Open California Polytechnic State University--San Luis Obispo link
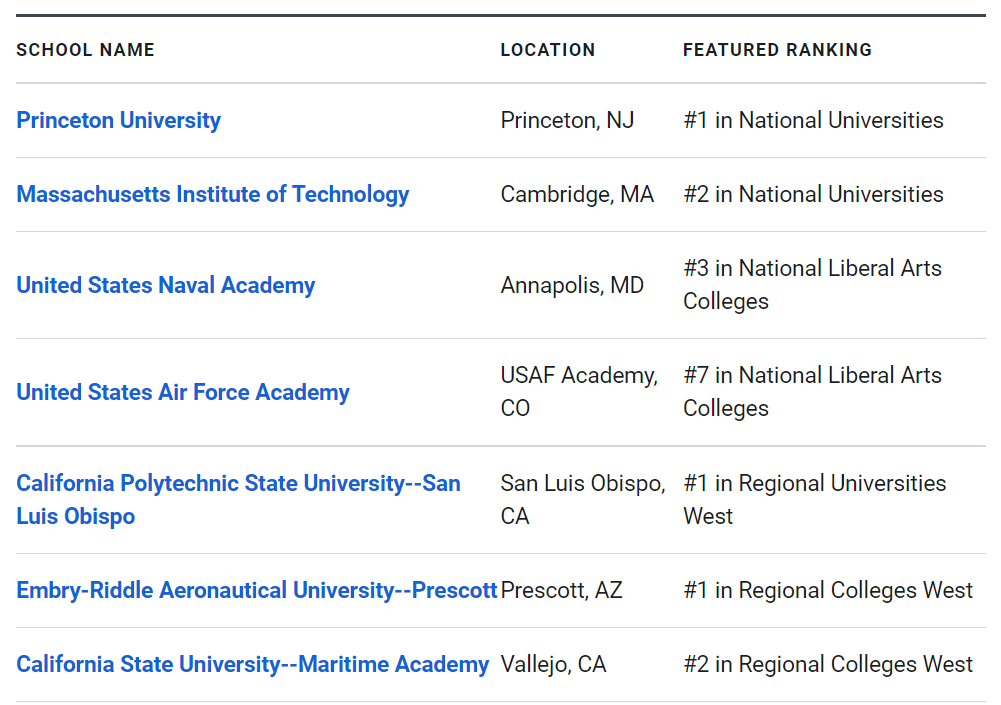1001x705 pixels. [x=238, y=499]
